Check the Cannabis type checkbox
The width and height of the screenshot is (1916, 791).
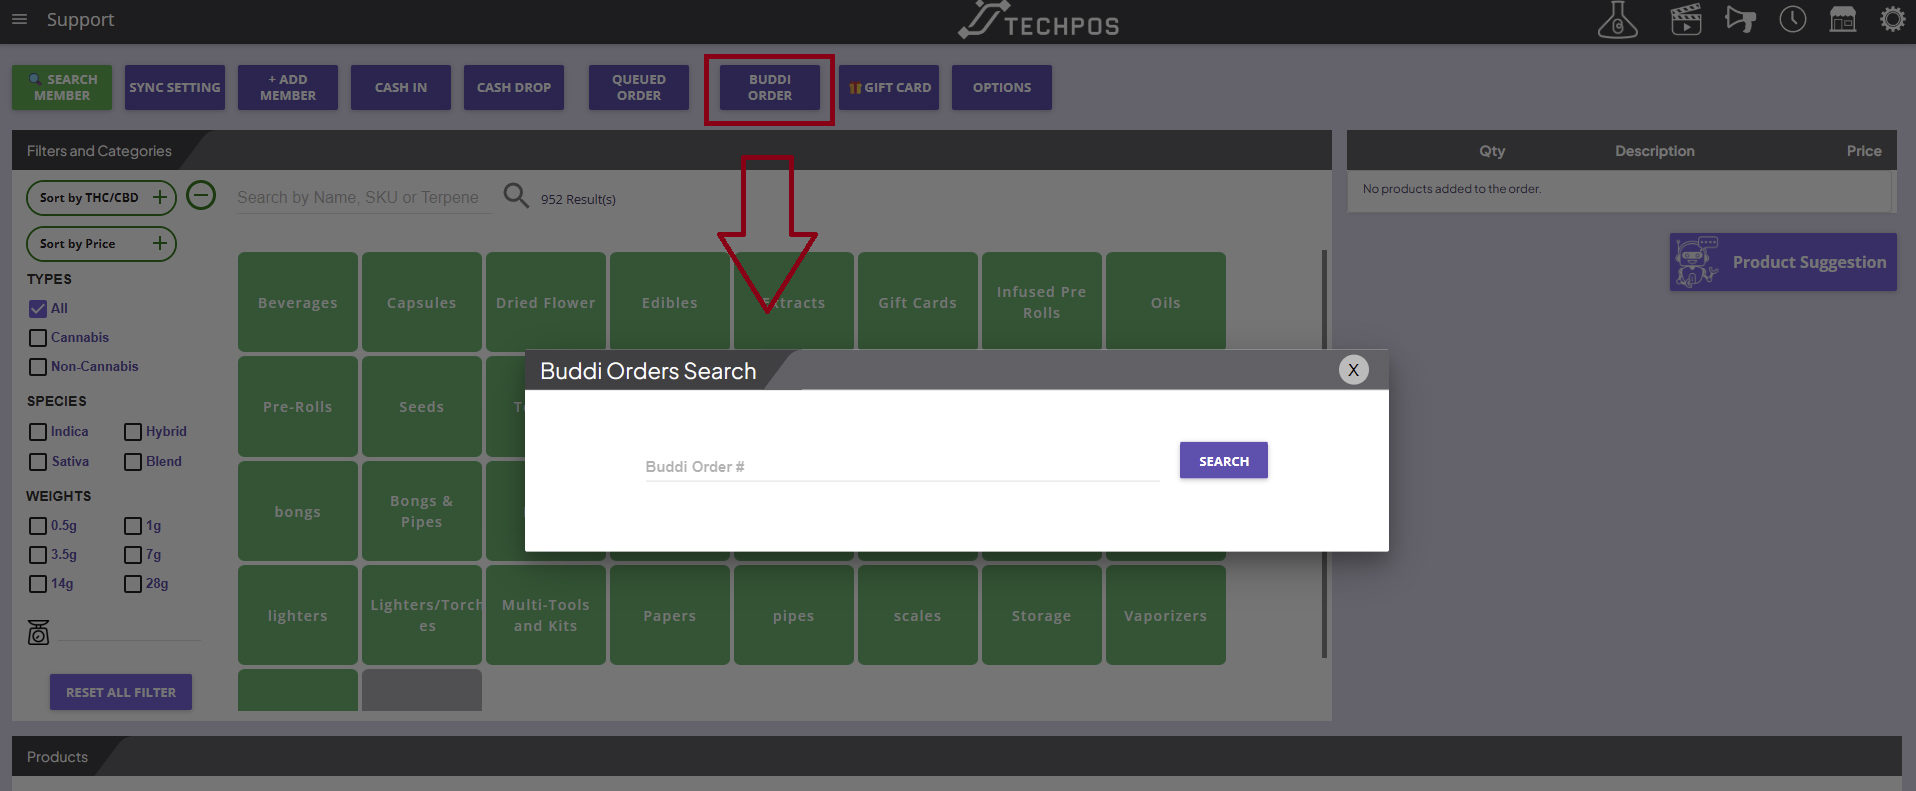[38, 338]
